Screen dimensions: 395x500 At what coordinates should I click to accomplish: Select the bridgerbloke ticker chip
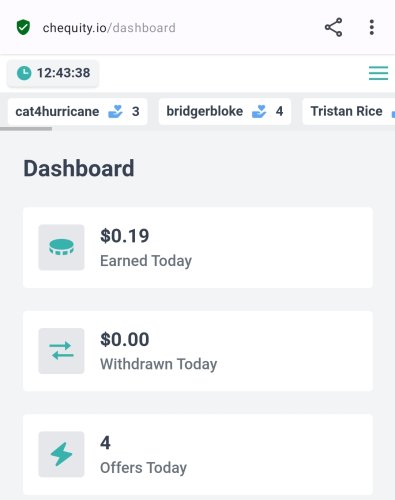click(x=225, y=111)
